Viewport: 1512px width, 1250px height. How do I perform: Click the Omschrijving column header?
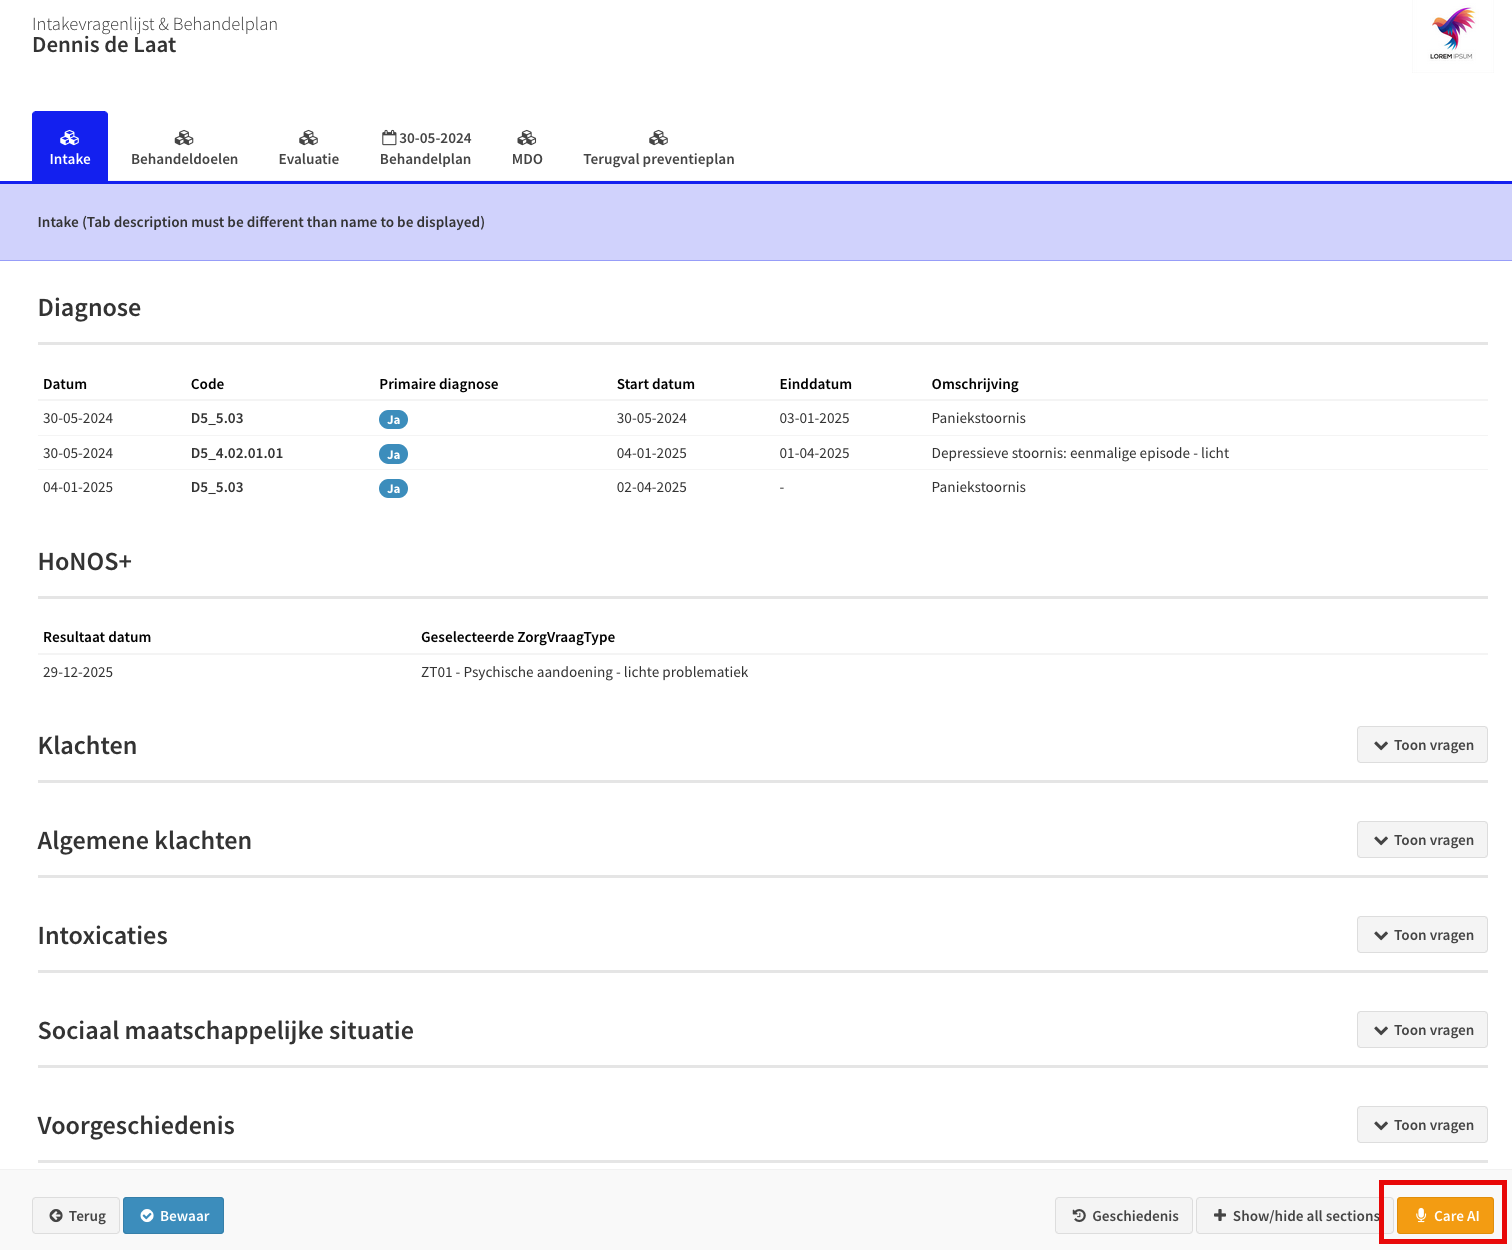[x=975, y=384]
